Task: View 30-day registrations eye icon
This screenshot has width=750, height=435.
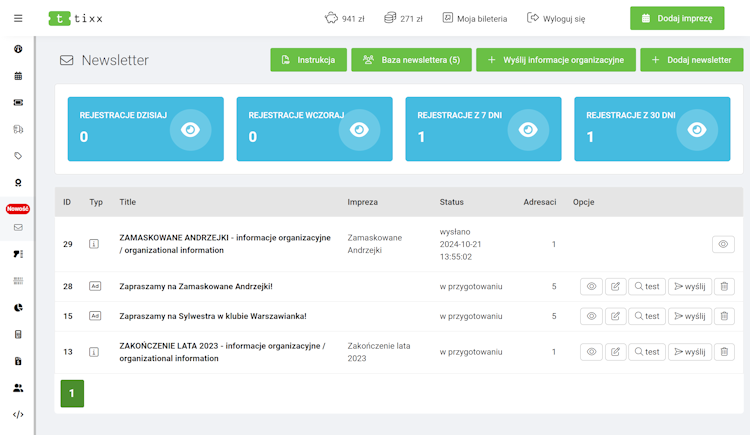Action: (698, 129)
